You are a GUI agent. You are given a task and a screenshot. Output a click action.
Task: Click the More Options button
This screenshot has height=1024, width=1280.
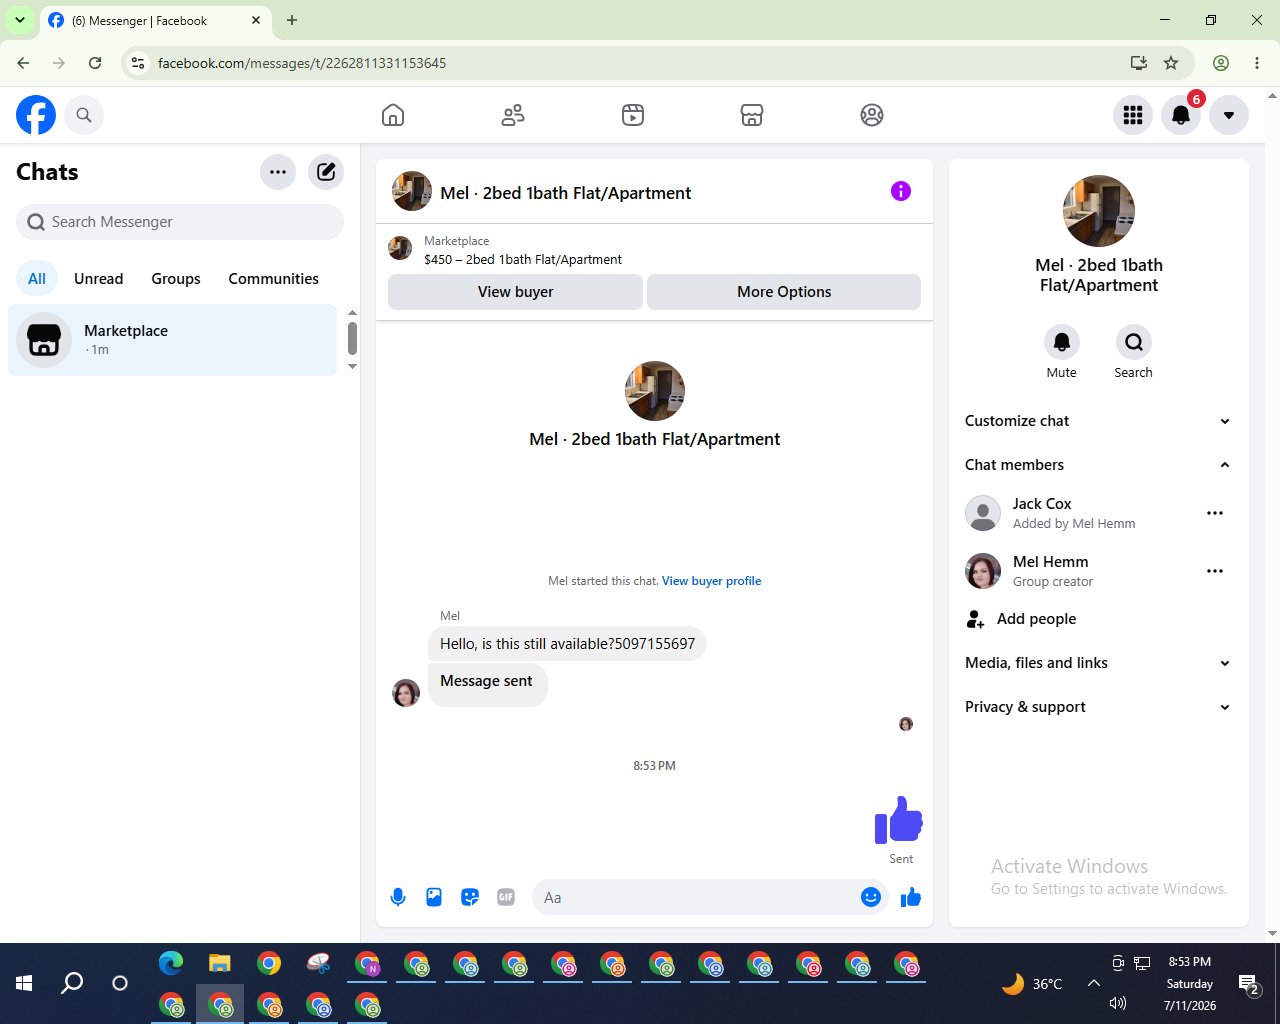(x=784, y=292)
